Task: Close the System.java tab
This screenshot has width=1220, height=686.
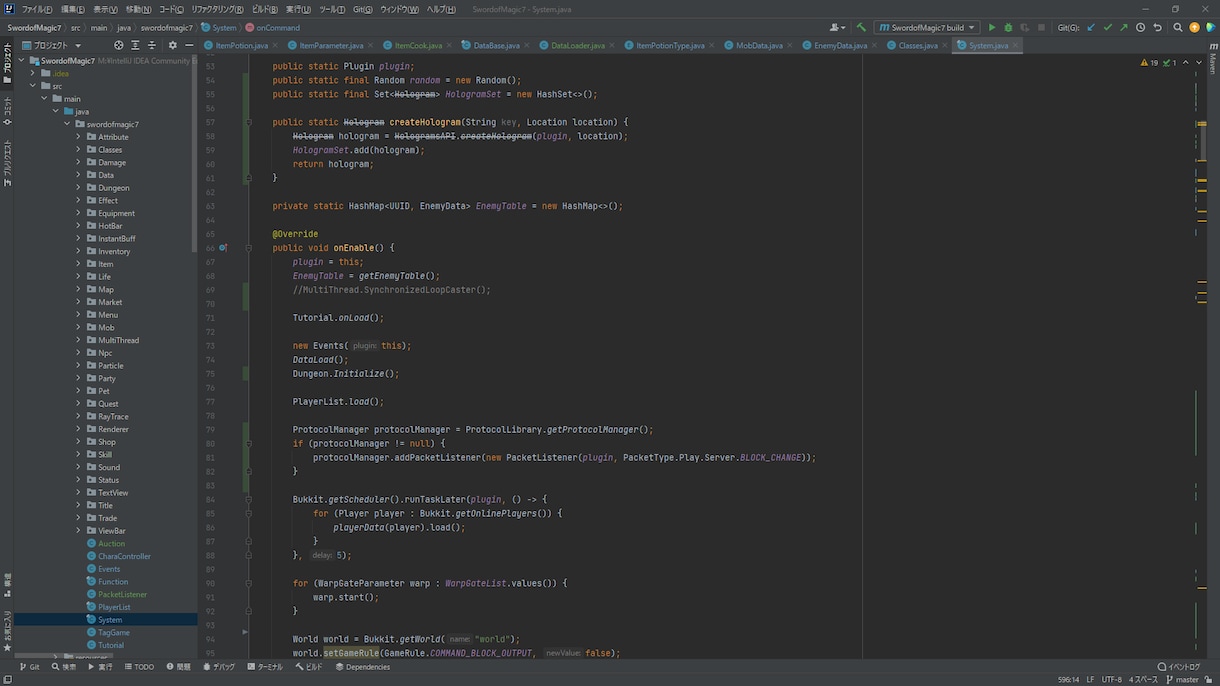Action: click(x=1016, y=45)
